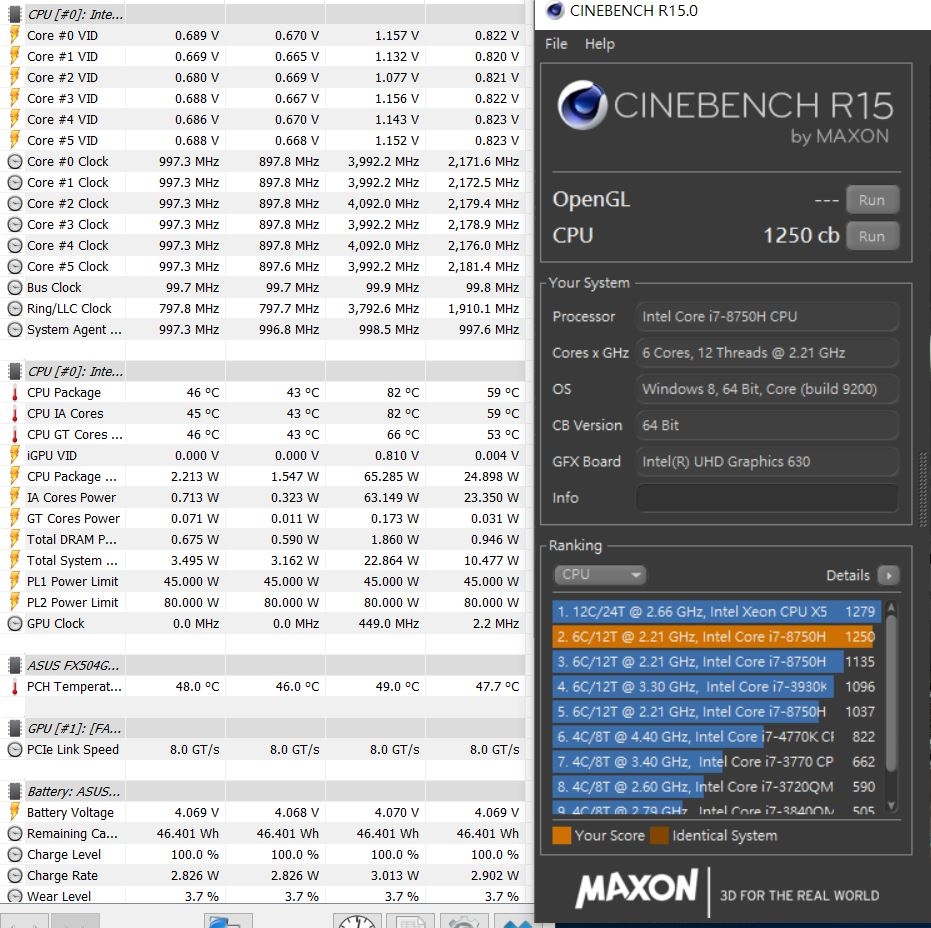Click the lightning icon beside iGPU VID

pos(15,455)
